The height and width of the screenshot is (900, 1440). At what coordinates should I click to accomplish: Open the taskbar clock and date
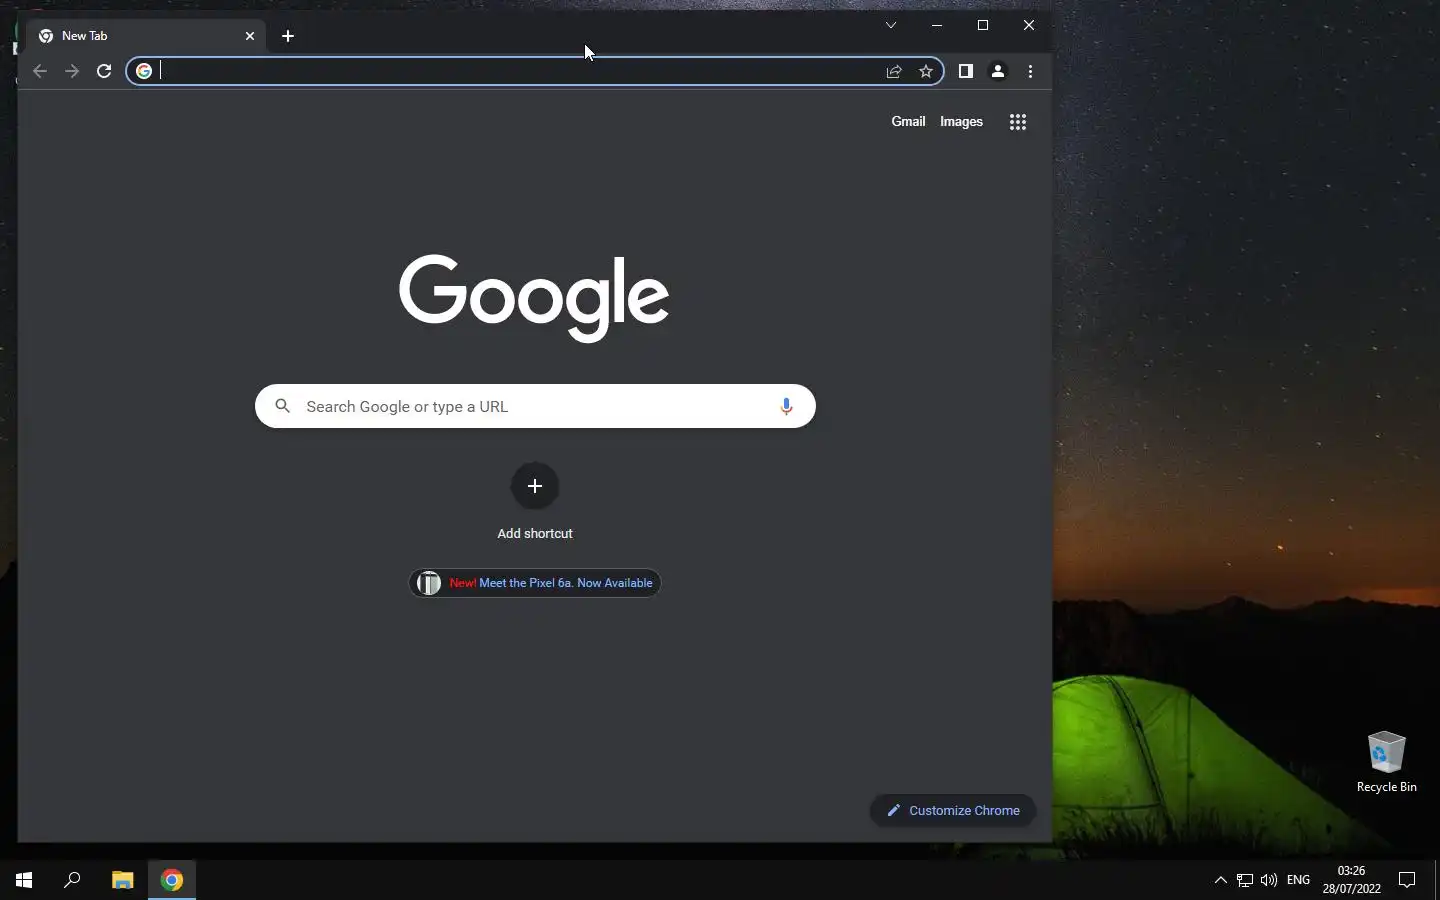click(1351, 880)
